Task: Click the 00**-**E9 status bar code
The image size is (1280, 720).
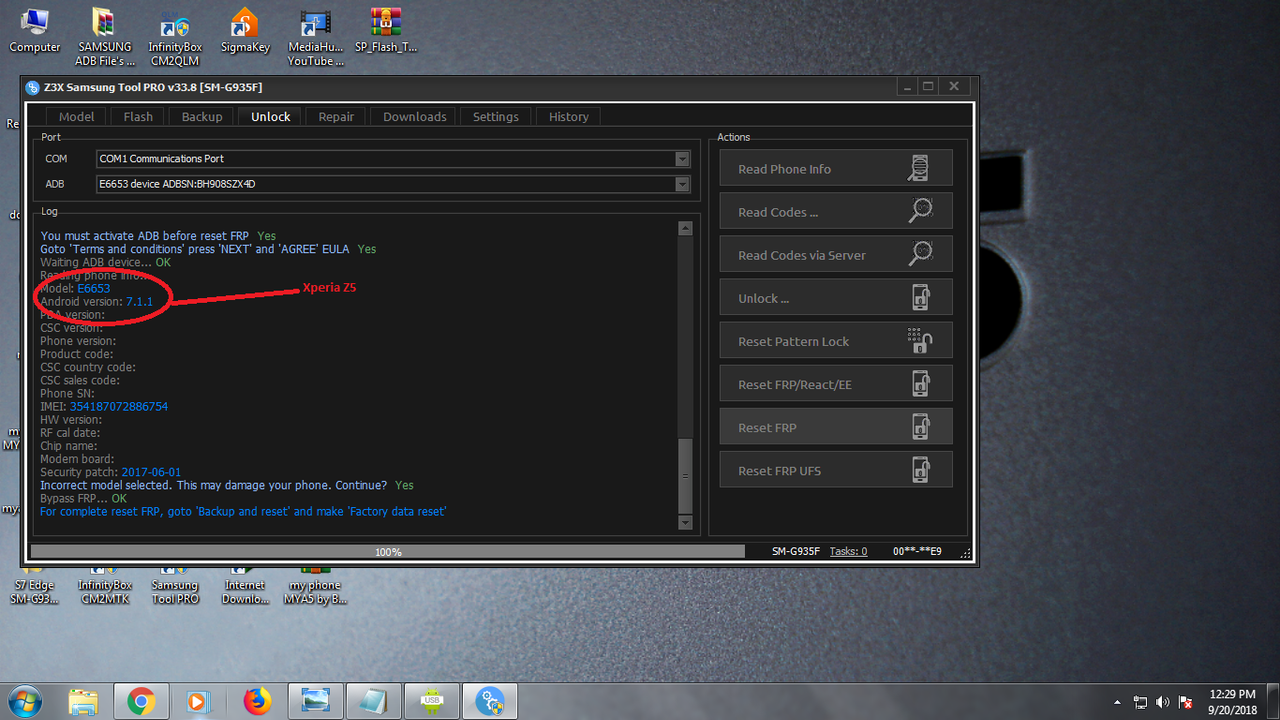Action: coord(917,551)
